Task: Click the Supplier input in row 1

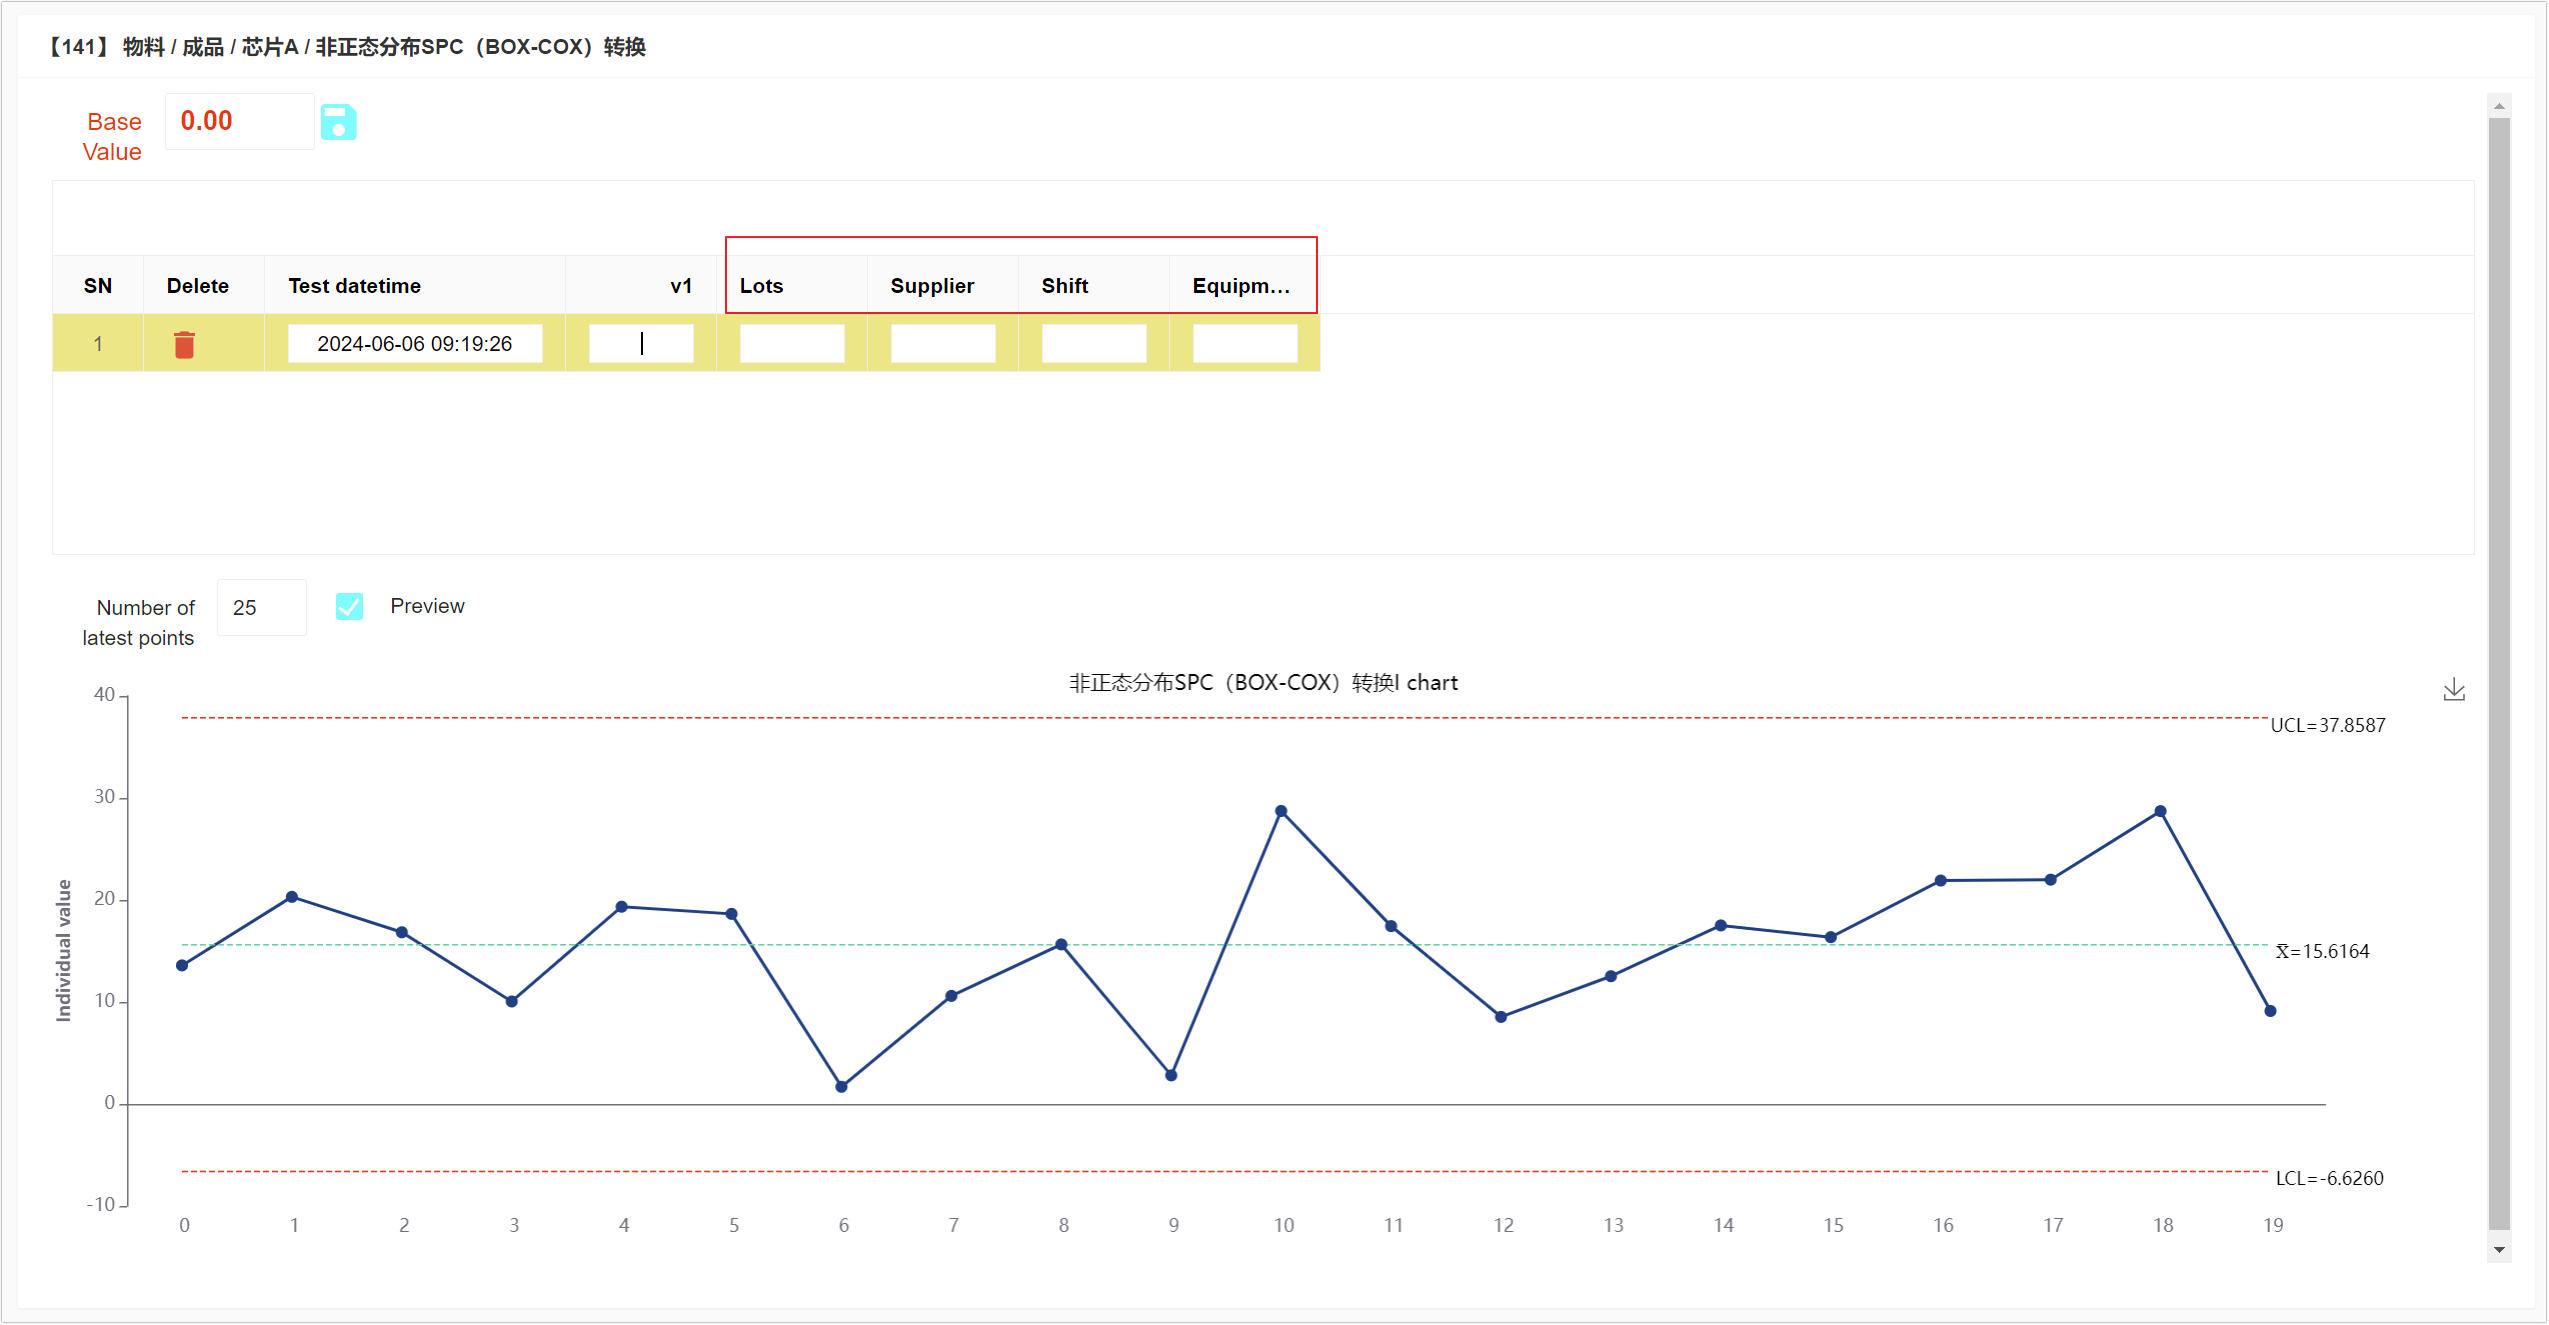Action: pos(943,343)
